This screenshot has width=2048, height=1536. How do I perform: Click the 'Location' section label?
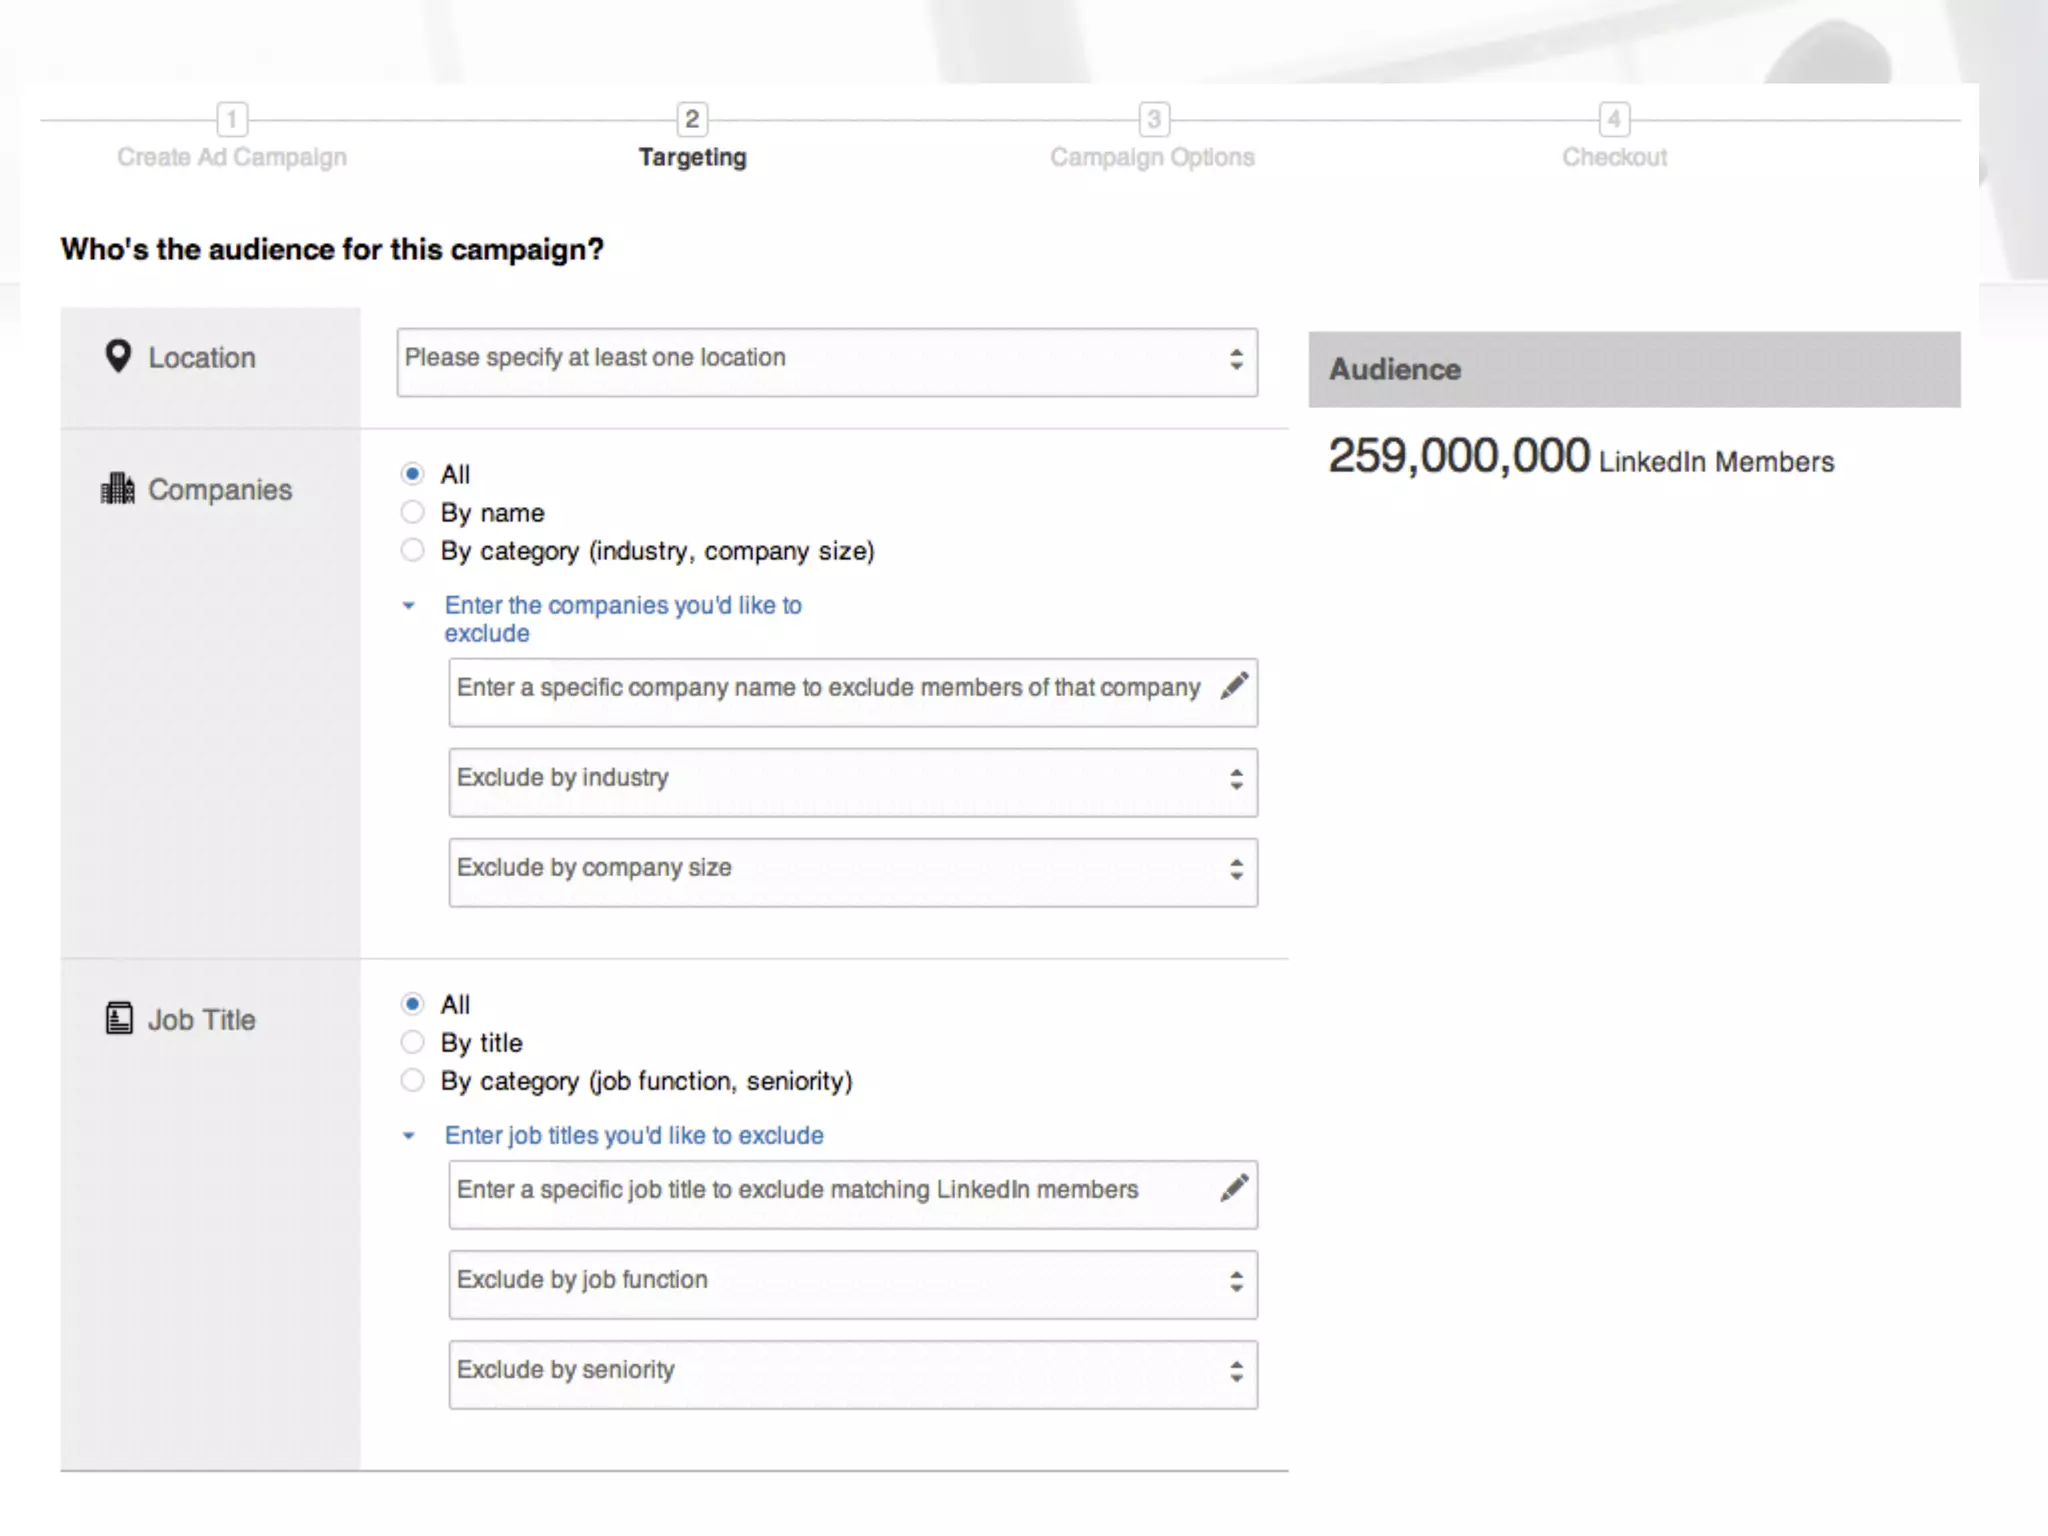click(202, 357)
